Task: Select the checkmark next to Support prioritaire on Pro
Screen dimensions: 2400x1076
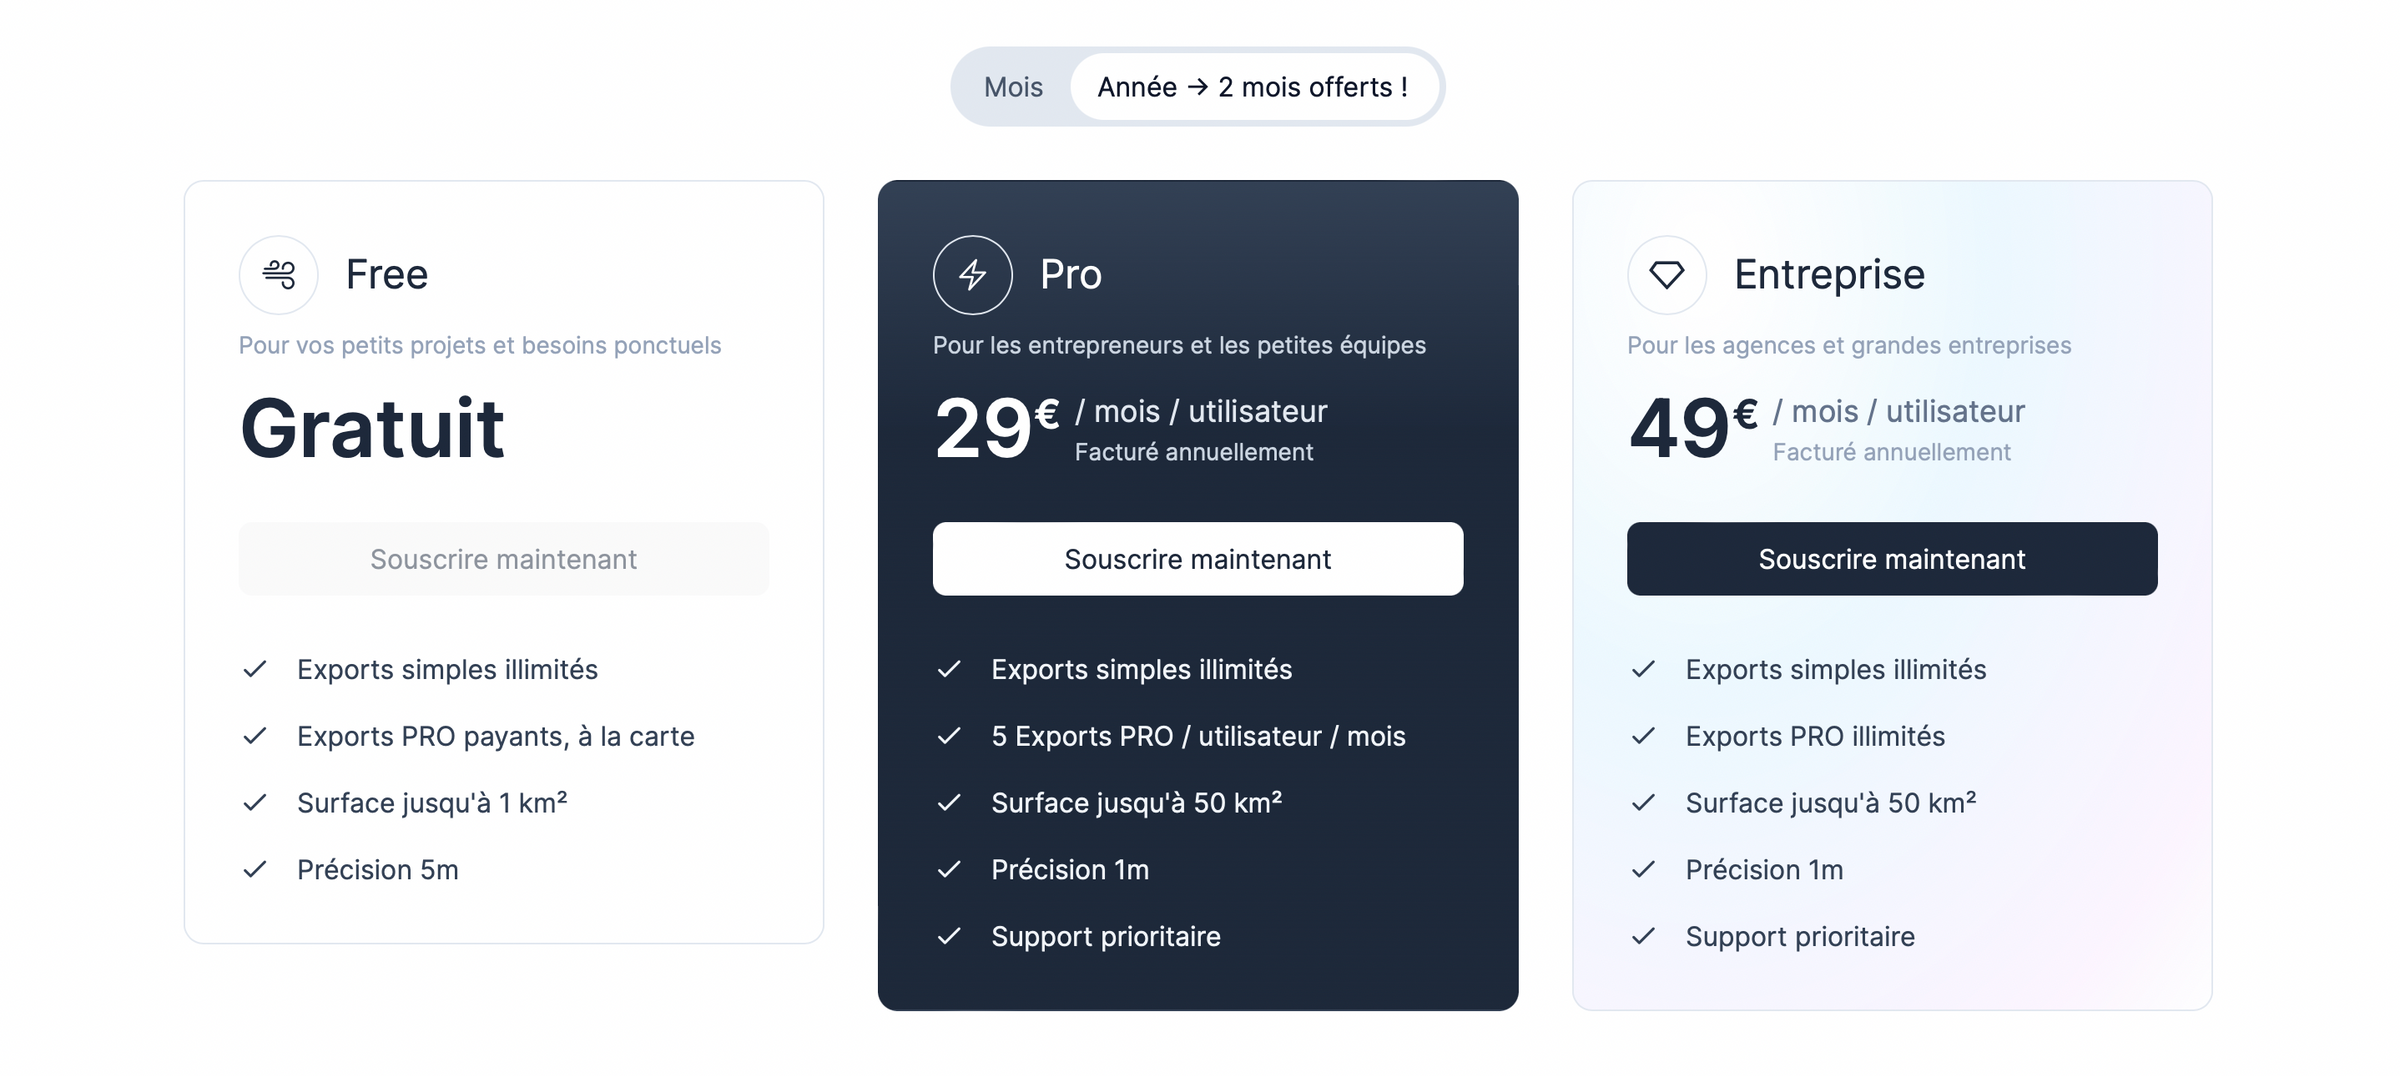Action: 950,937
